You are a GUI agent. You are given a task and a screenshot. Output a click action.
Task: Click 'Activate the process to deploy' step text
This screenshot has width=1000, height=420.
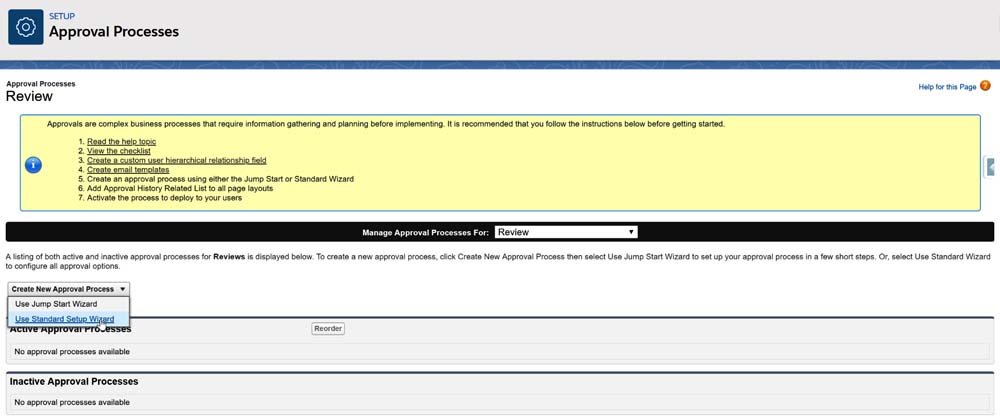[165, 198]
